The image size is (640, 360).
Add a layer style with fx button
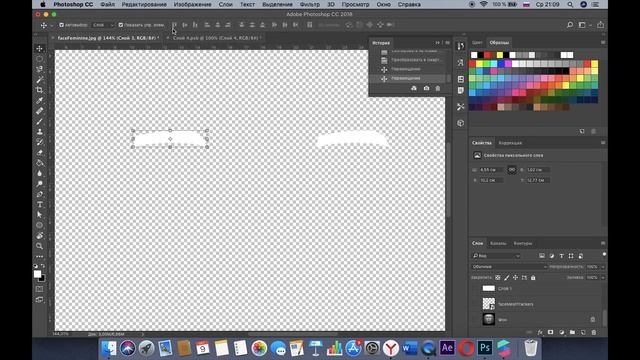pyautogui.click(x=540, y=333)
